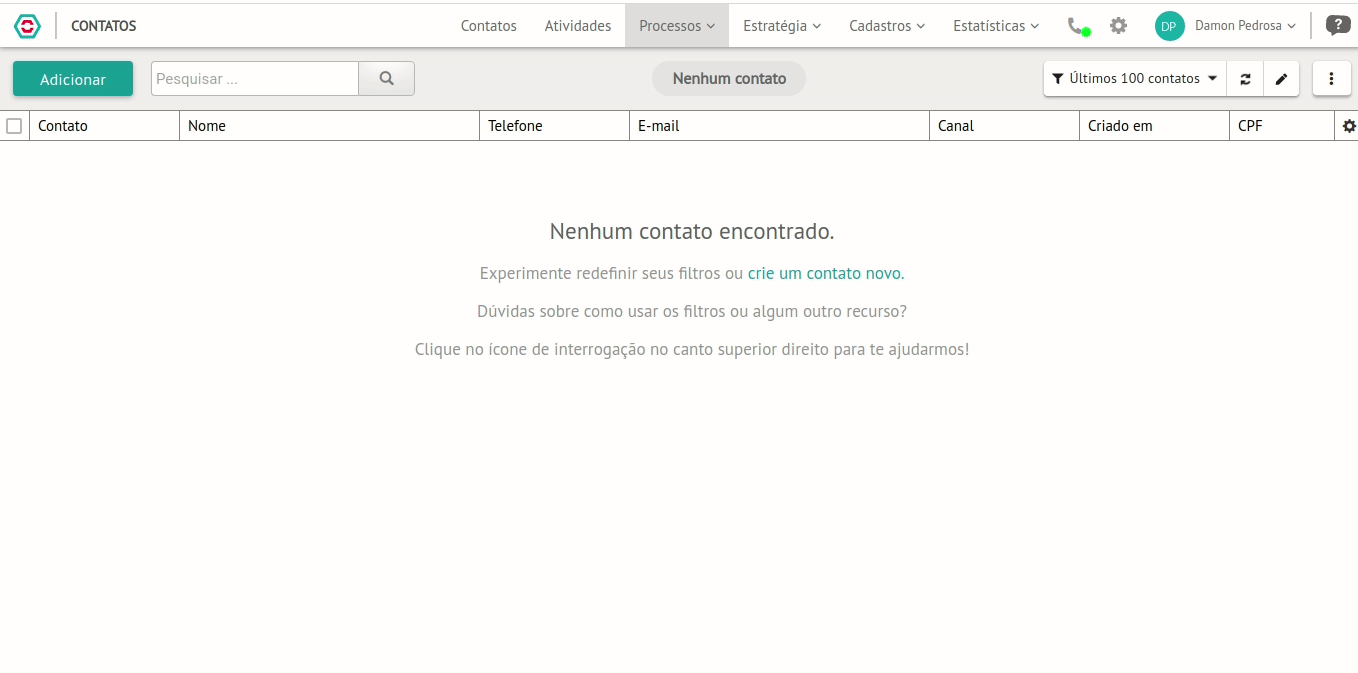Viewport: 1358px width, 673px height.
Task: Open the Últimos 100 contatos filter dropdown
Action: (x=1135, y=79)
